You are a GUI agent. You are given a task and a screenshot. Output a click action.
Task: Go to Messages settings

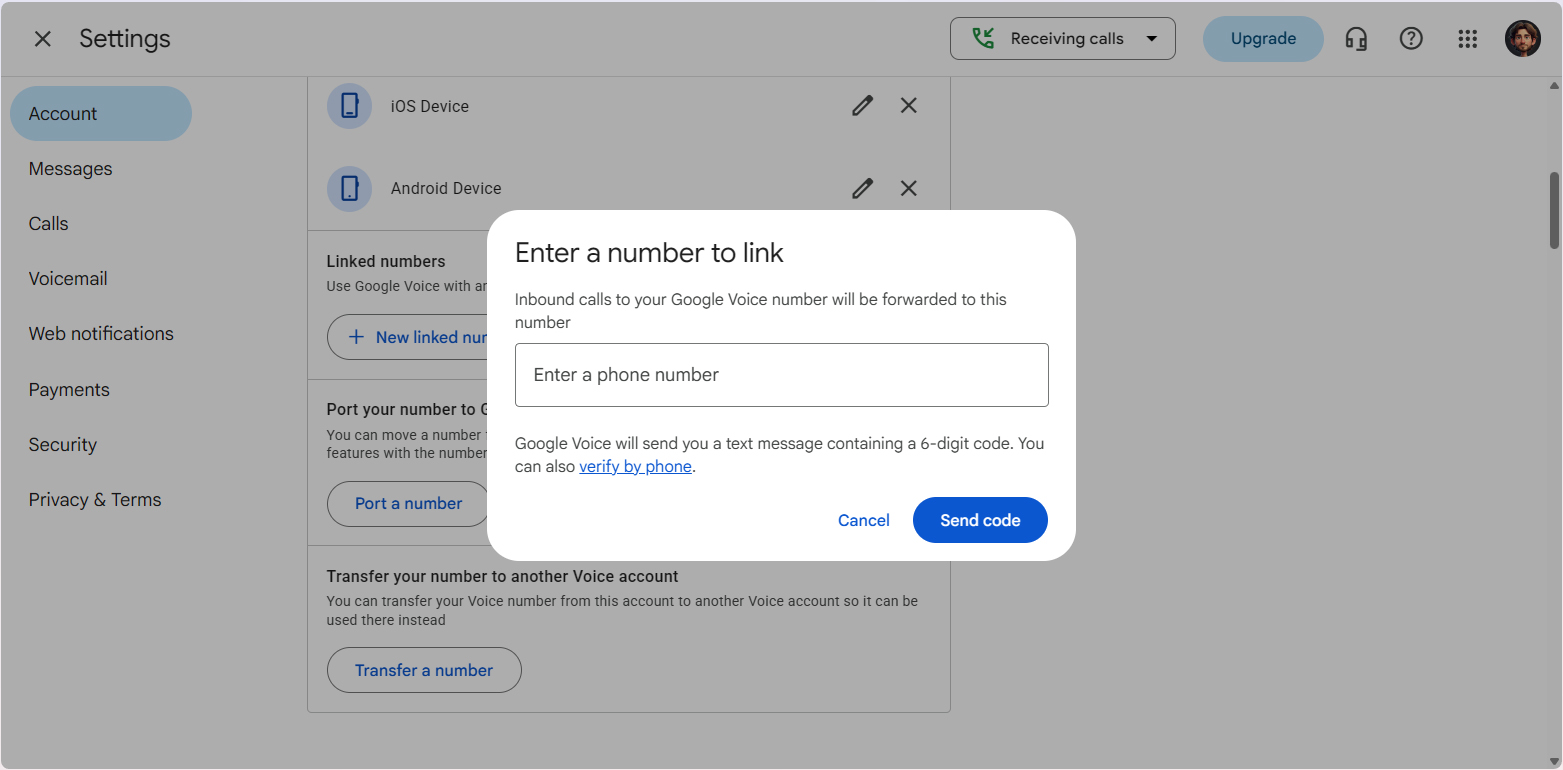pyautogui.click(x=71, y=169)
